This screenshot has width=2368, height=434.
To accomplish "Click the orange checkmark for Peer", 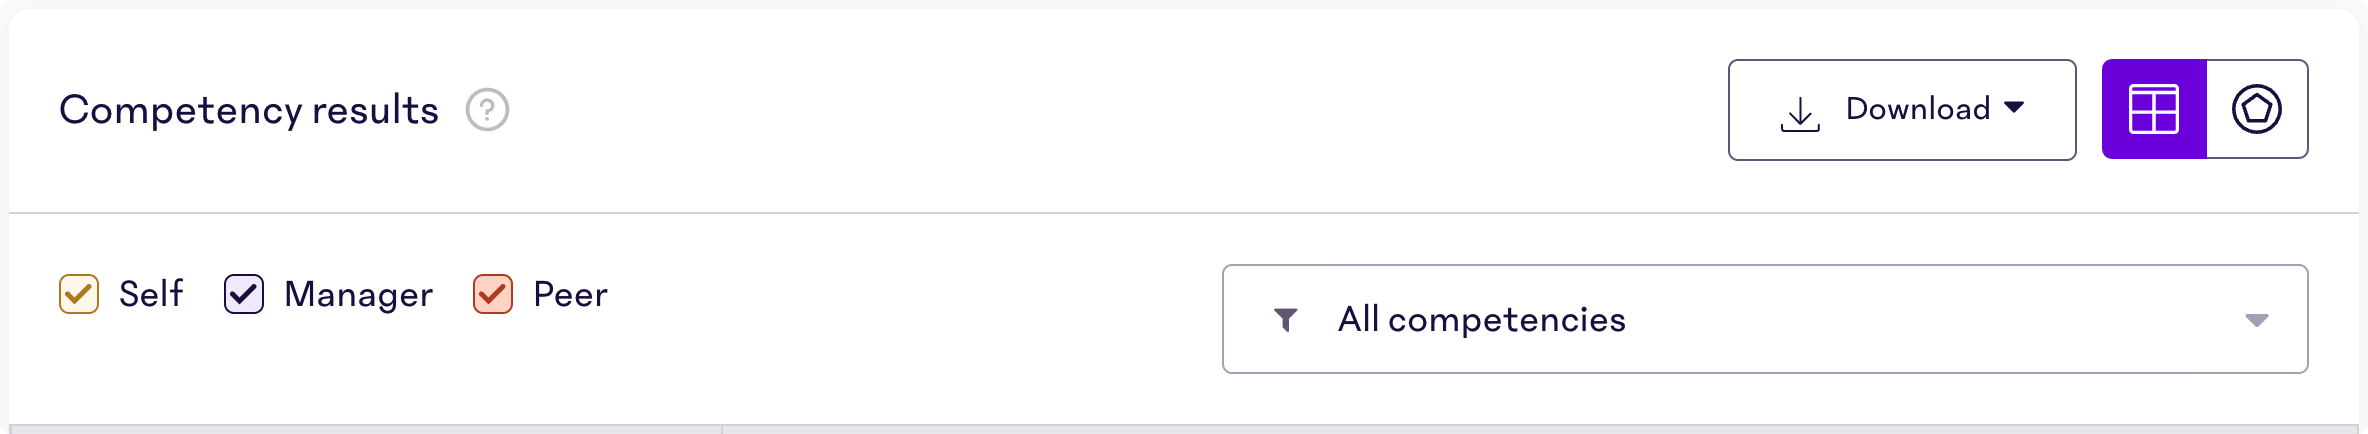I will tap(493, 294).
